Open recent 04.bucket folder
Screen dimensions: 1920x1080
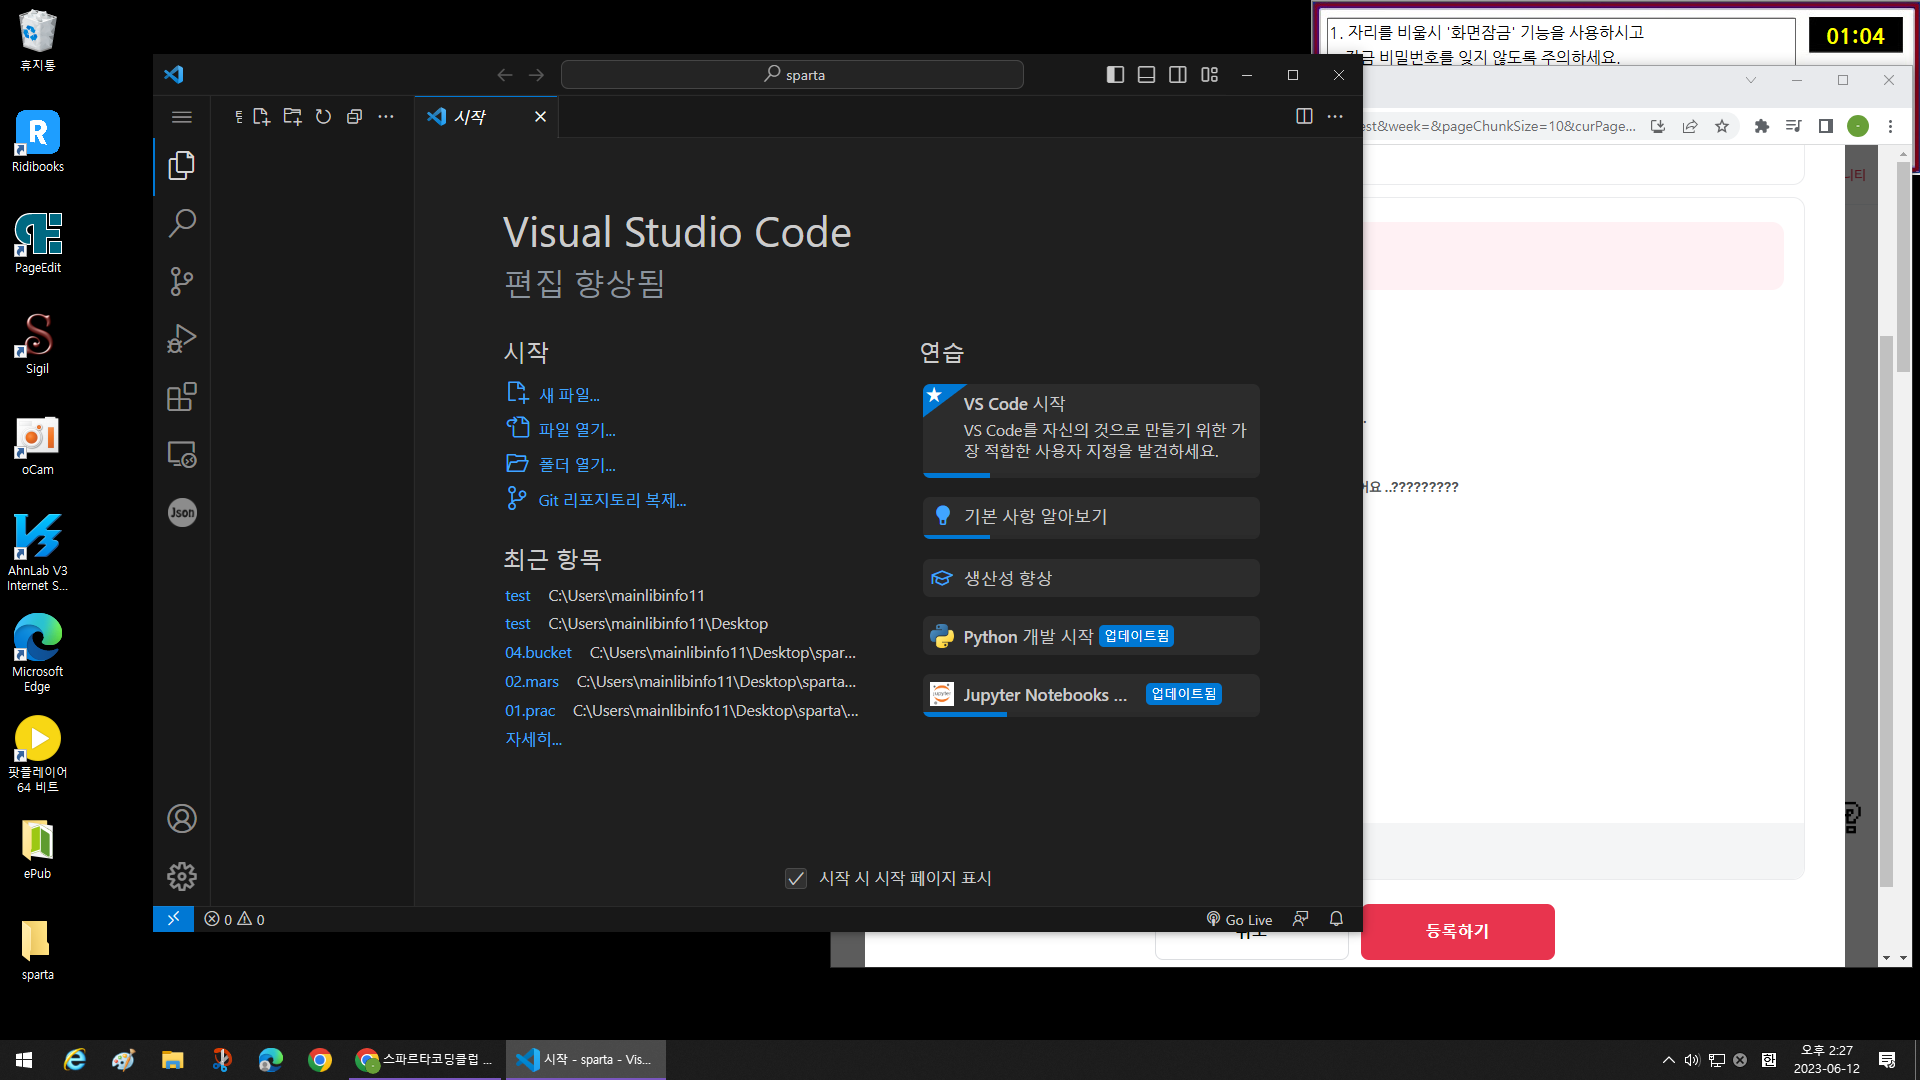[x=538, y=652]
